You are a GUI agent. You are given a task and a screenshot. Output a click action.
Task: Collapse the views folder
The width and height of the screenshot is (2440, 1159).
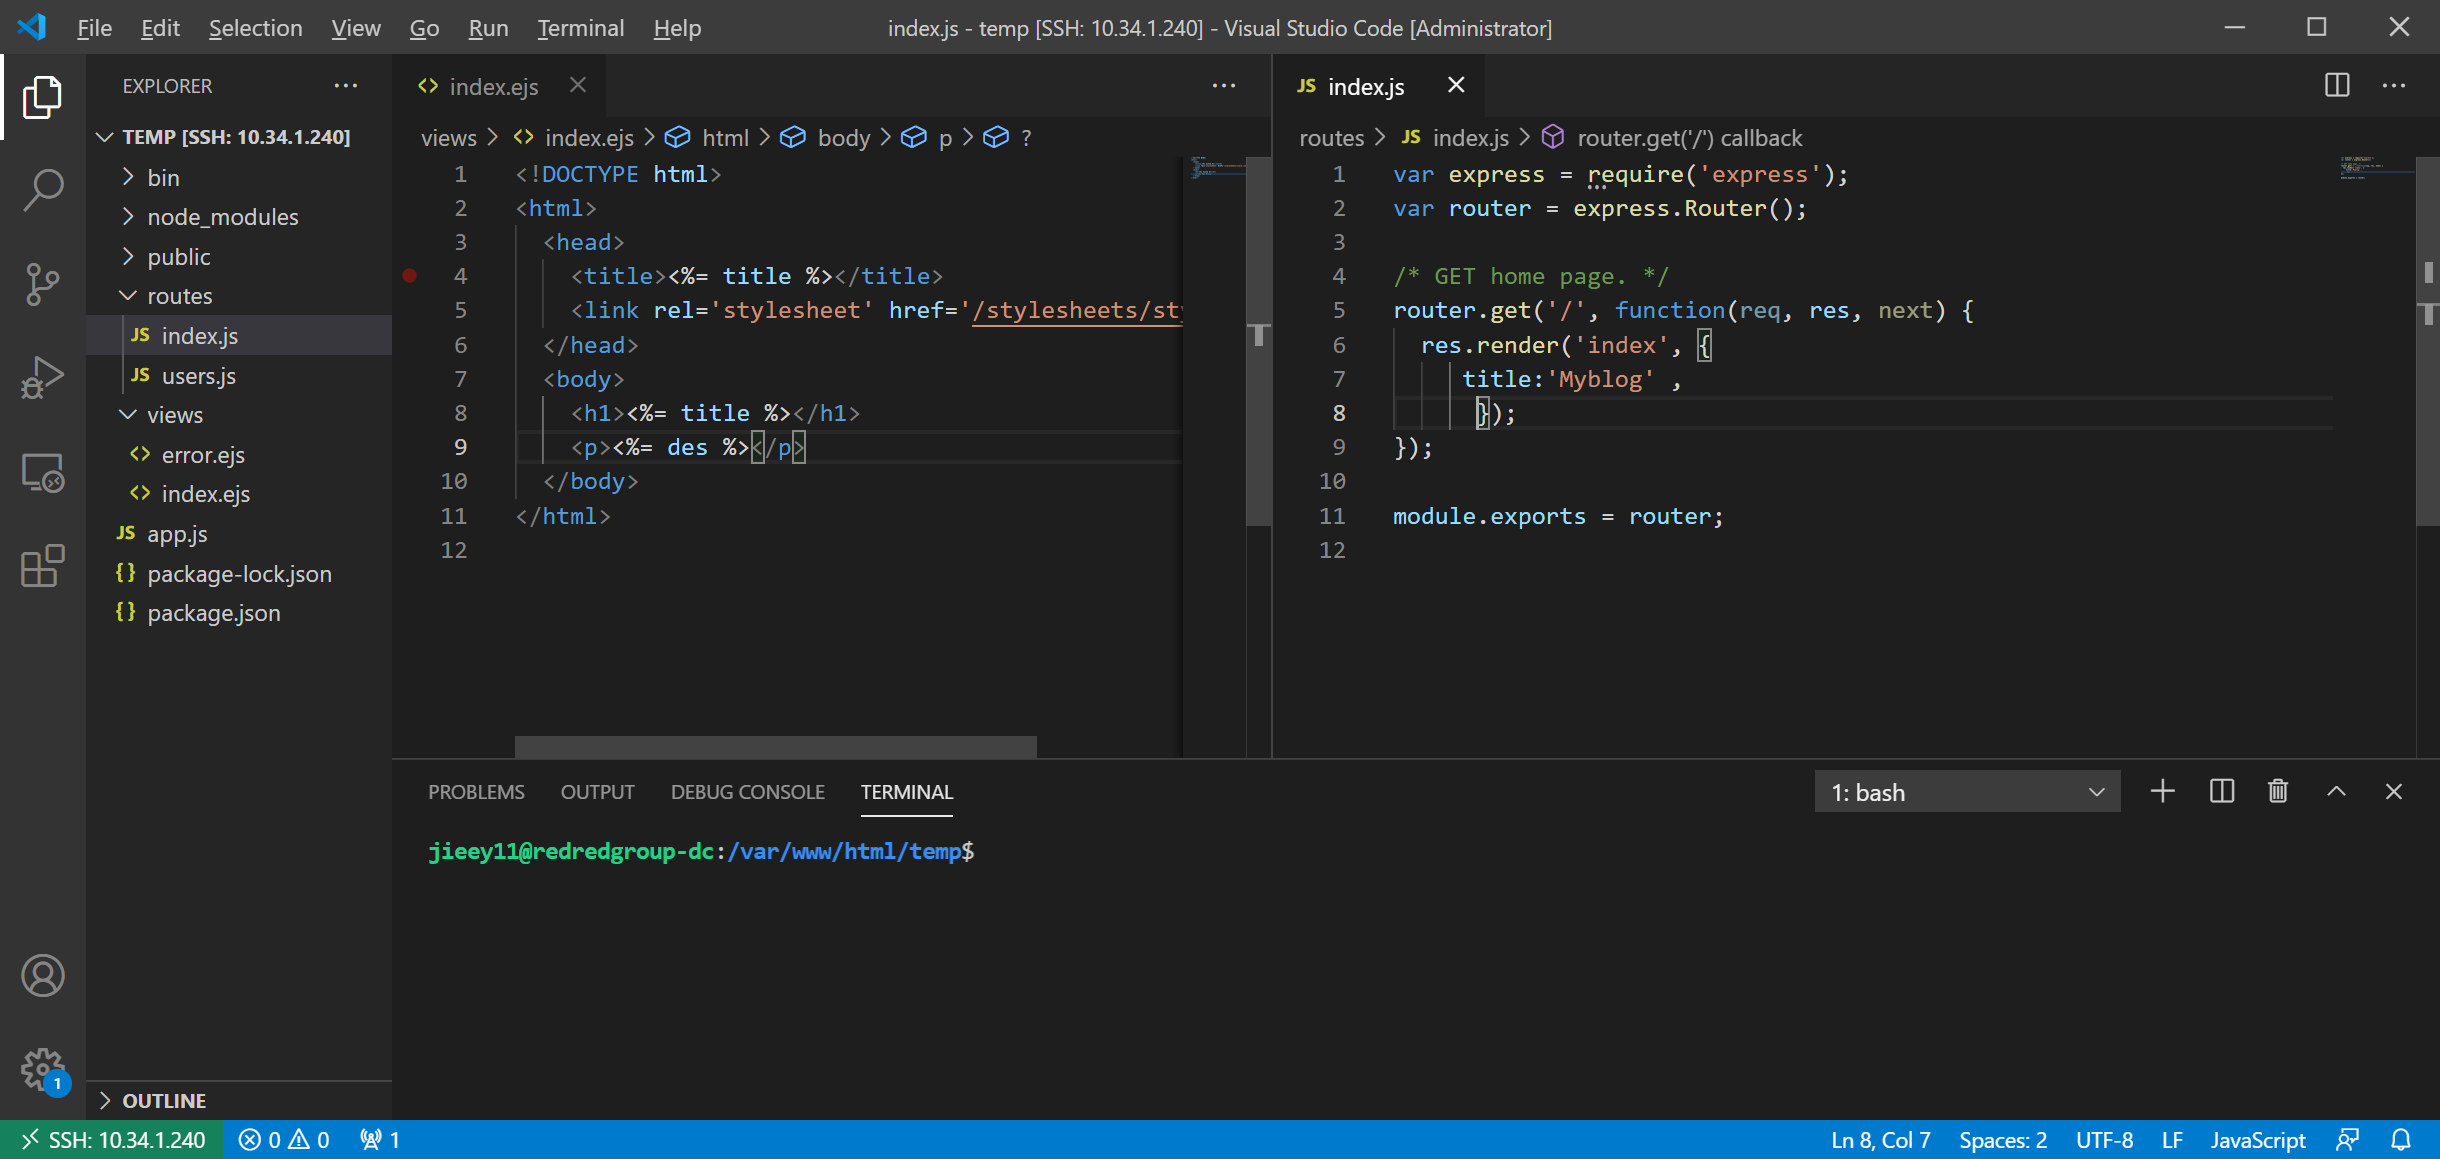[174, 415]
